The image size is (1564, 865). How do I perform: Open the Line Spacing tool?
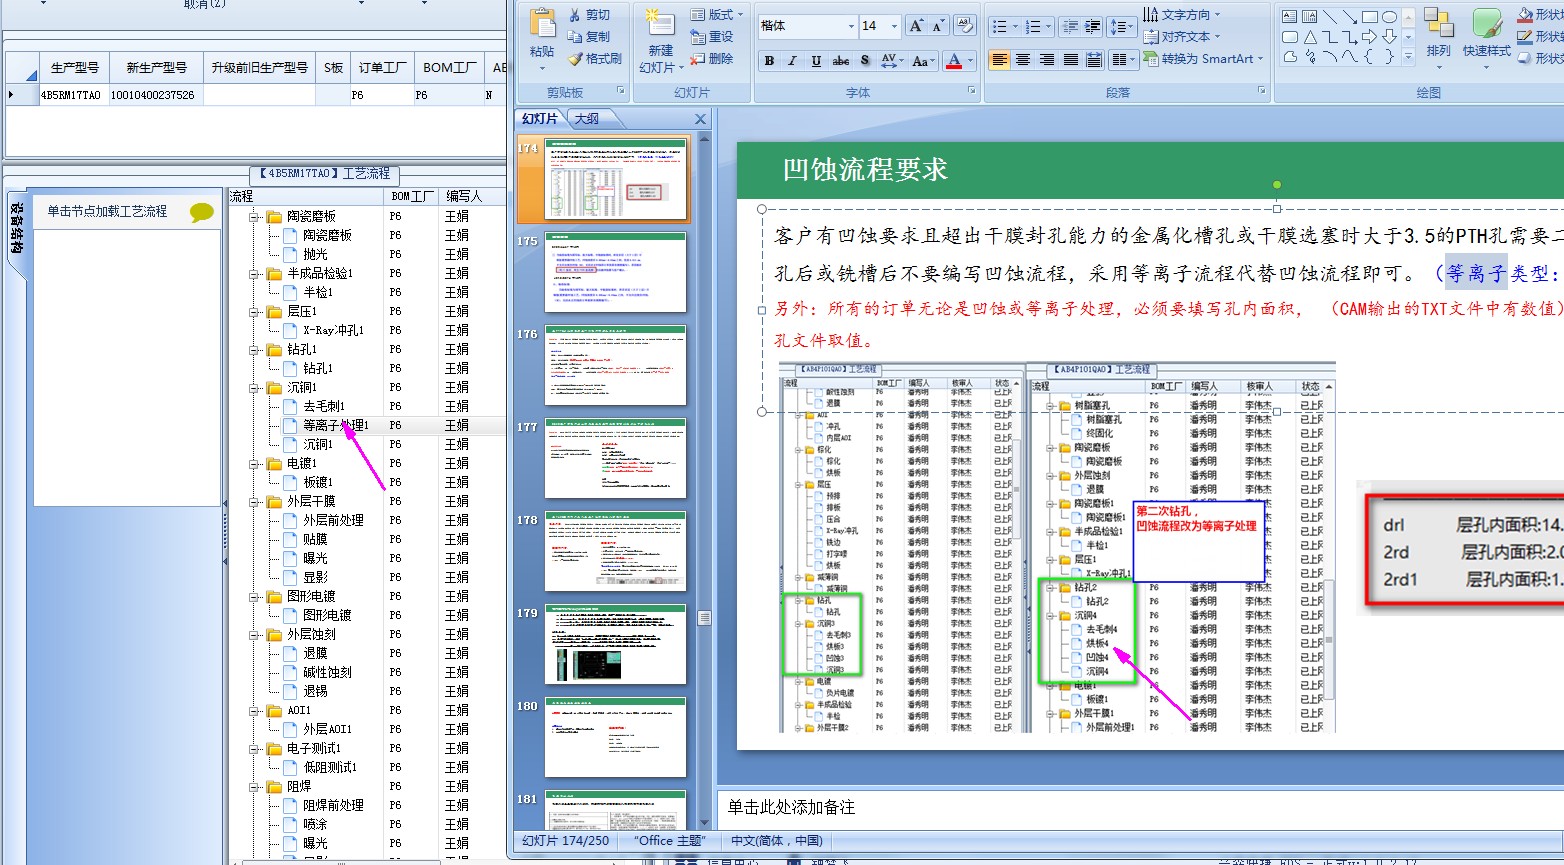(1121, 27)
